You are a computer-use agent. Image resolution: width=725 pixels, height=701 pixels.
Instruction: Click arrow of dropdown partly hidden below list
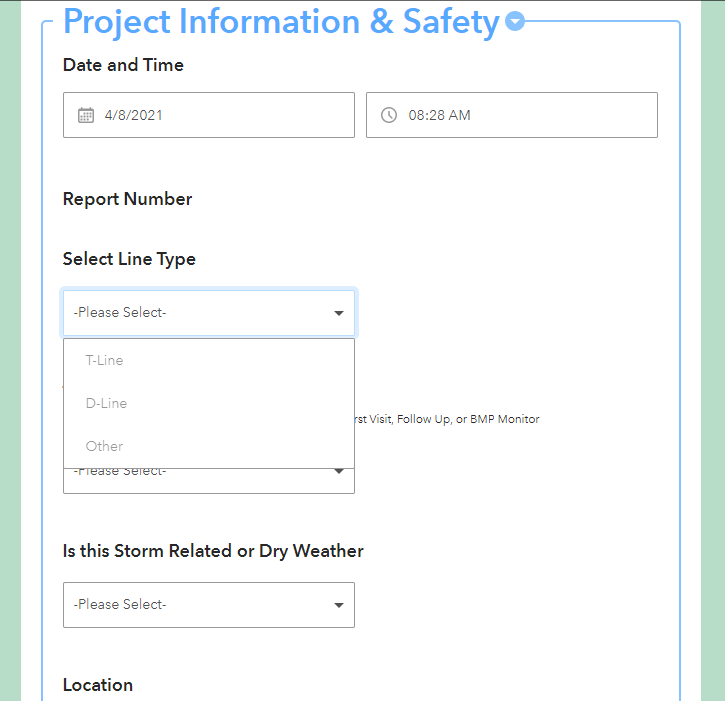[339, 472]
